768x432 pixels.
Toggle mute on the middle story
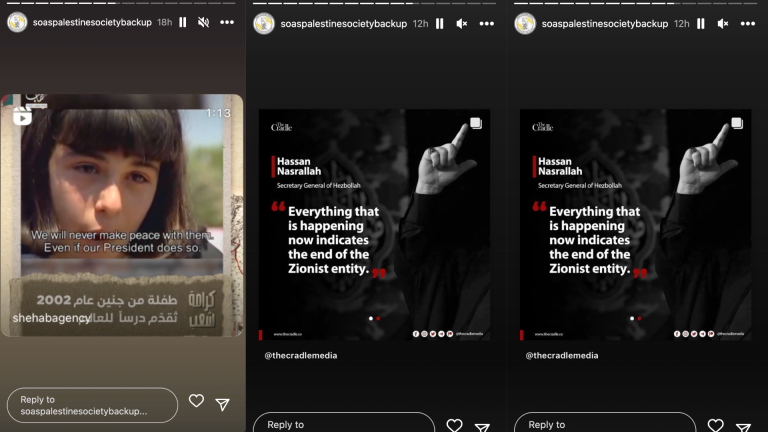coord(462,23)
